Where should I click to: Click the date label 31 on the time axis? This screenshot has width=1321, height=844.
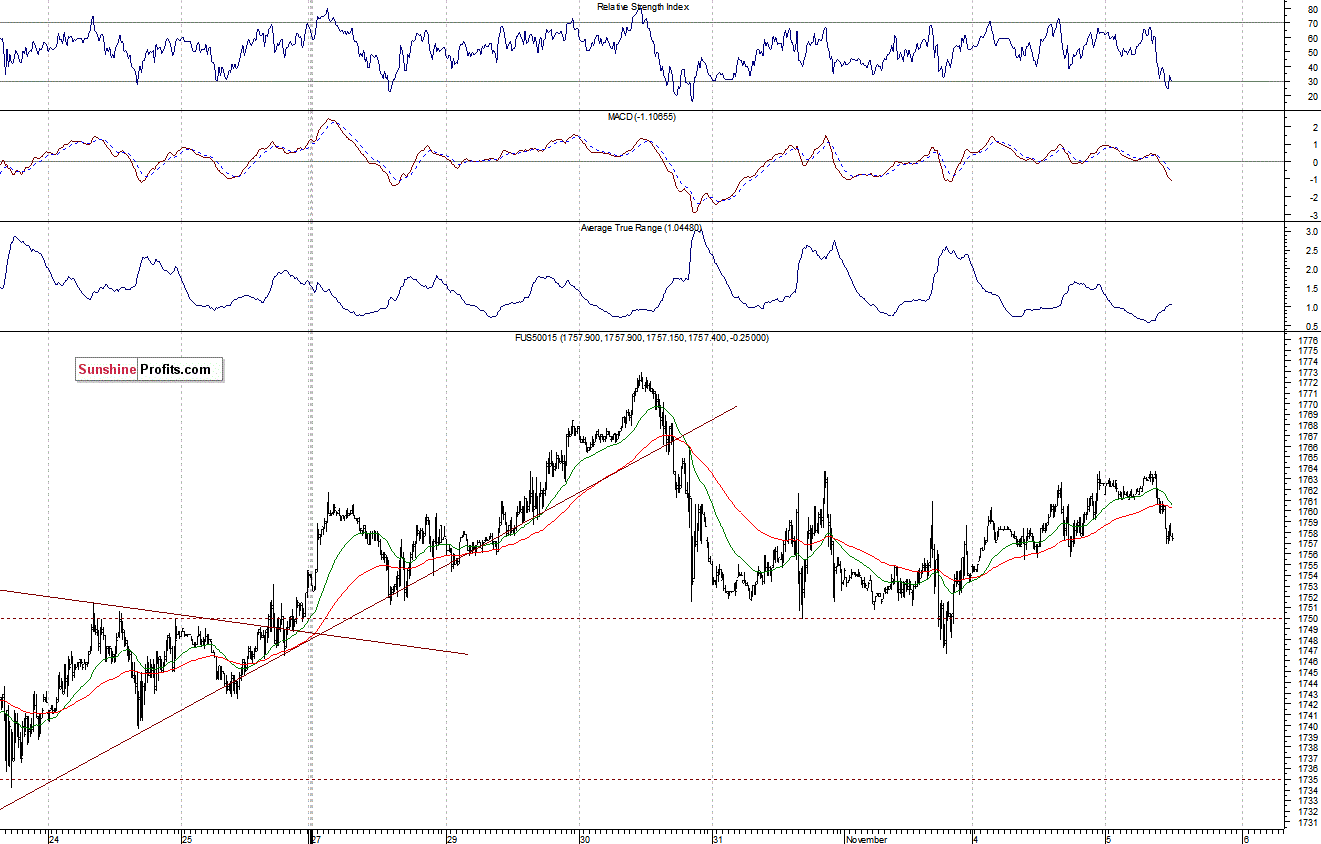tap(717, 840)
